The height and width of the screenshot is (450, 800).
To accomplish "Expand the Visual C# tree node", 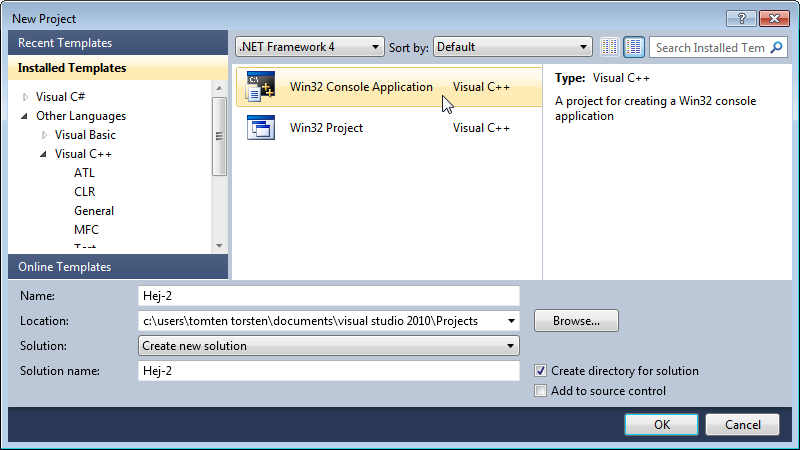I will point(26,96).
